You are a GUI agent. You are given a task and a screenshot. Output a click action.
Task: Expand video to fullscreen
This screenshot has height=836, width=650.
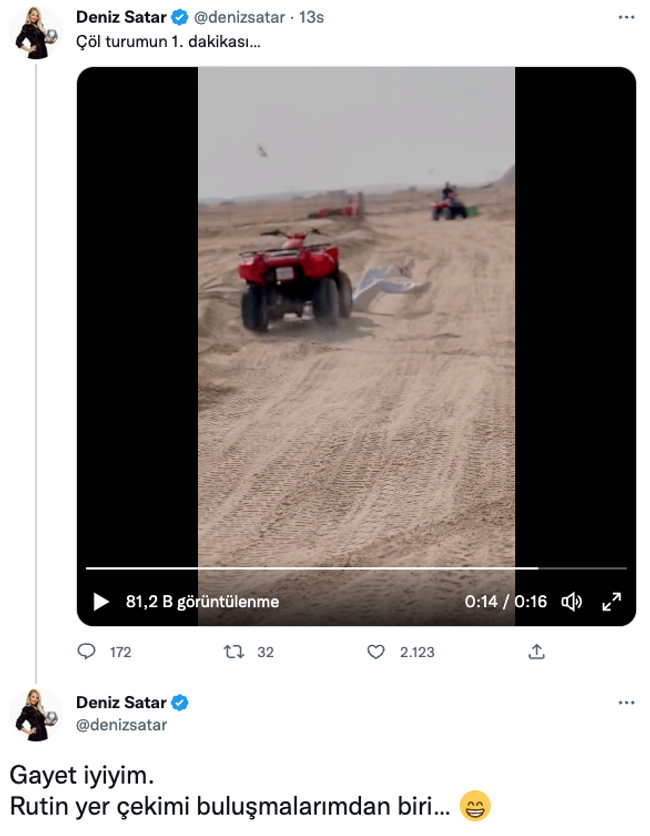(610, 602)
